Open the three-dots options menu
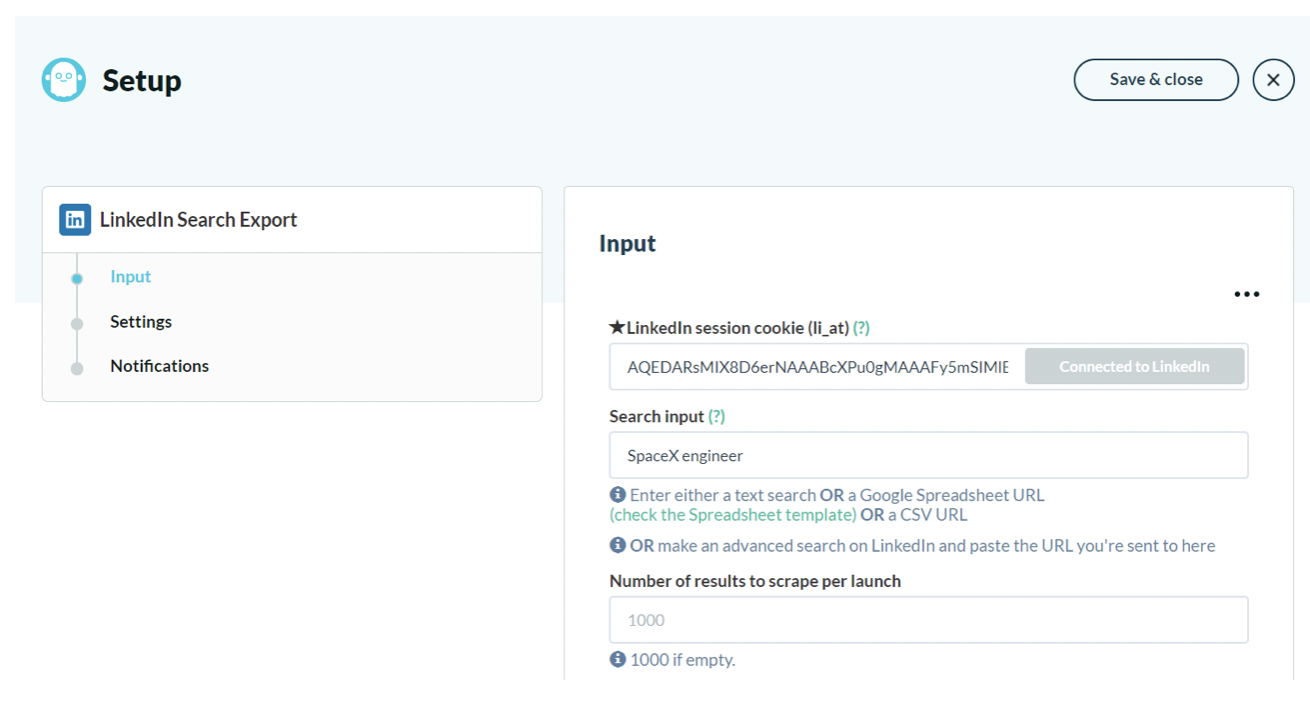Viewport: 1310px width, 725px height. [x=1246, y=294]
